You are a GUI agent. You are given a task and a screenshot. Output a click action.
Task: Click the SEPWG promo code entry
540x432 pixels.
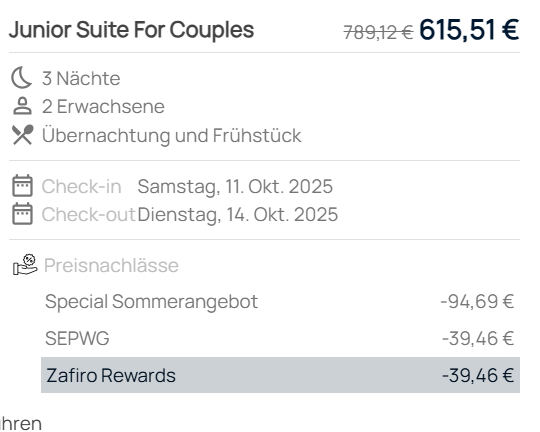tap(77, 338)
